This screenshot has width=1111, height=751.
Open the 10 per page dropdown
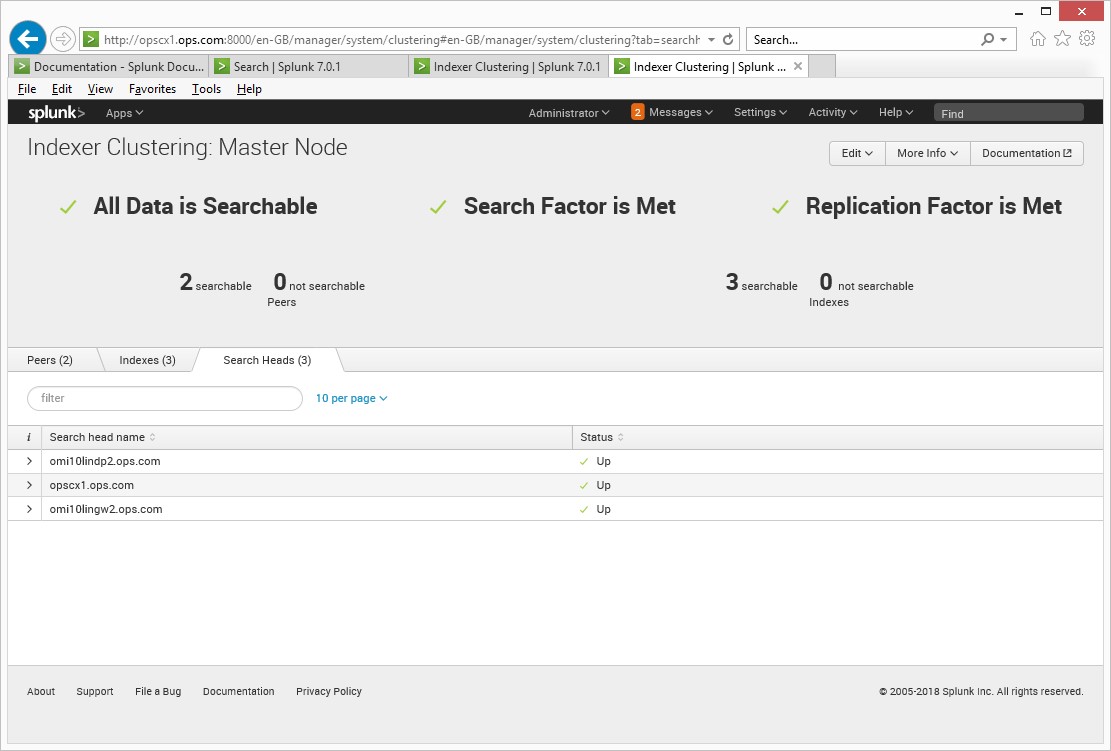click(x=351, y=398)
